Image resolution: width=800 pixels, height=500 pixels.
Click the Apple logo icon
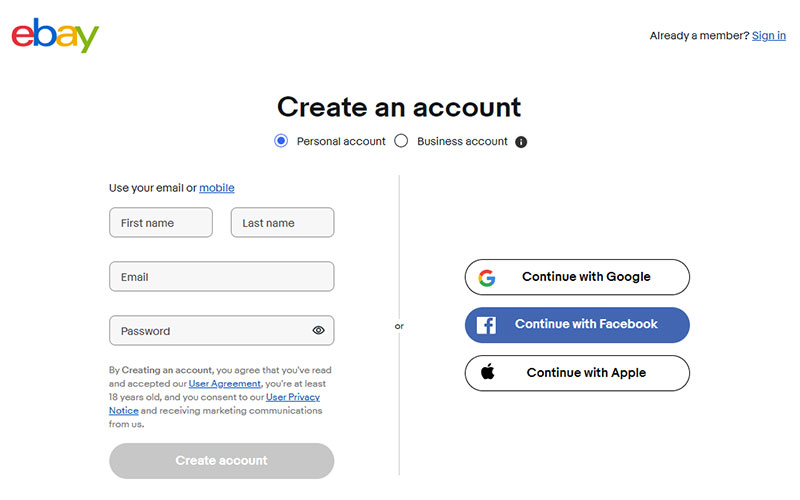coord(488,372)
